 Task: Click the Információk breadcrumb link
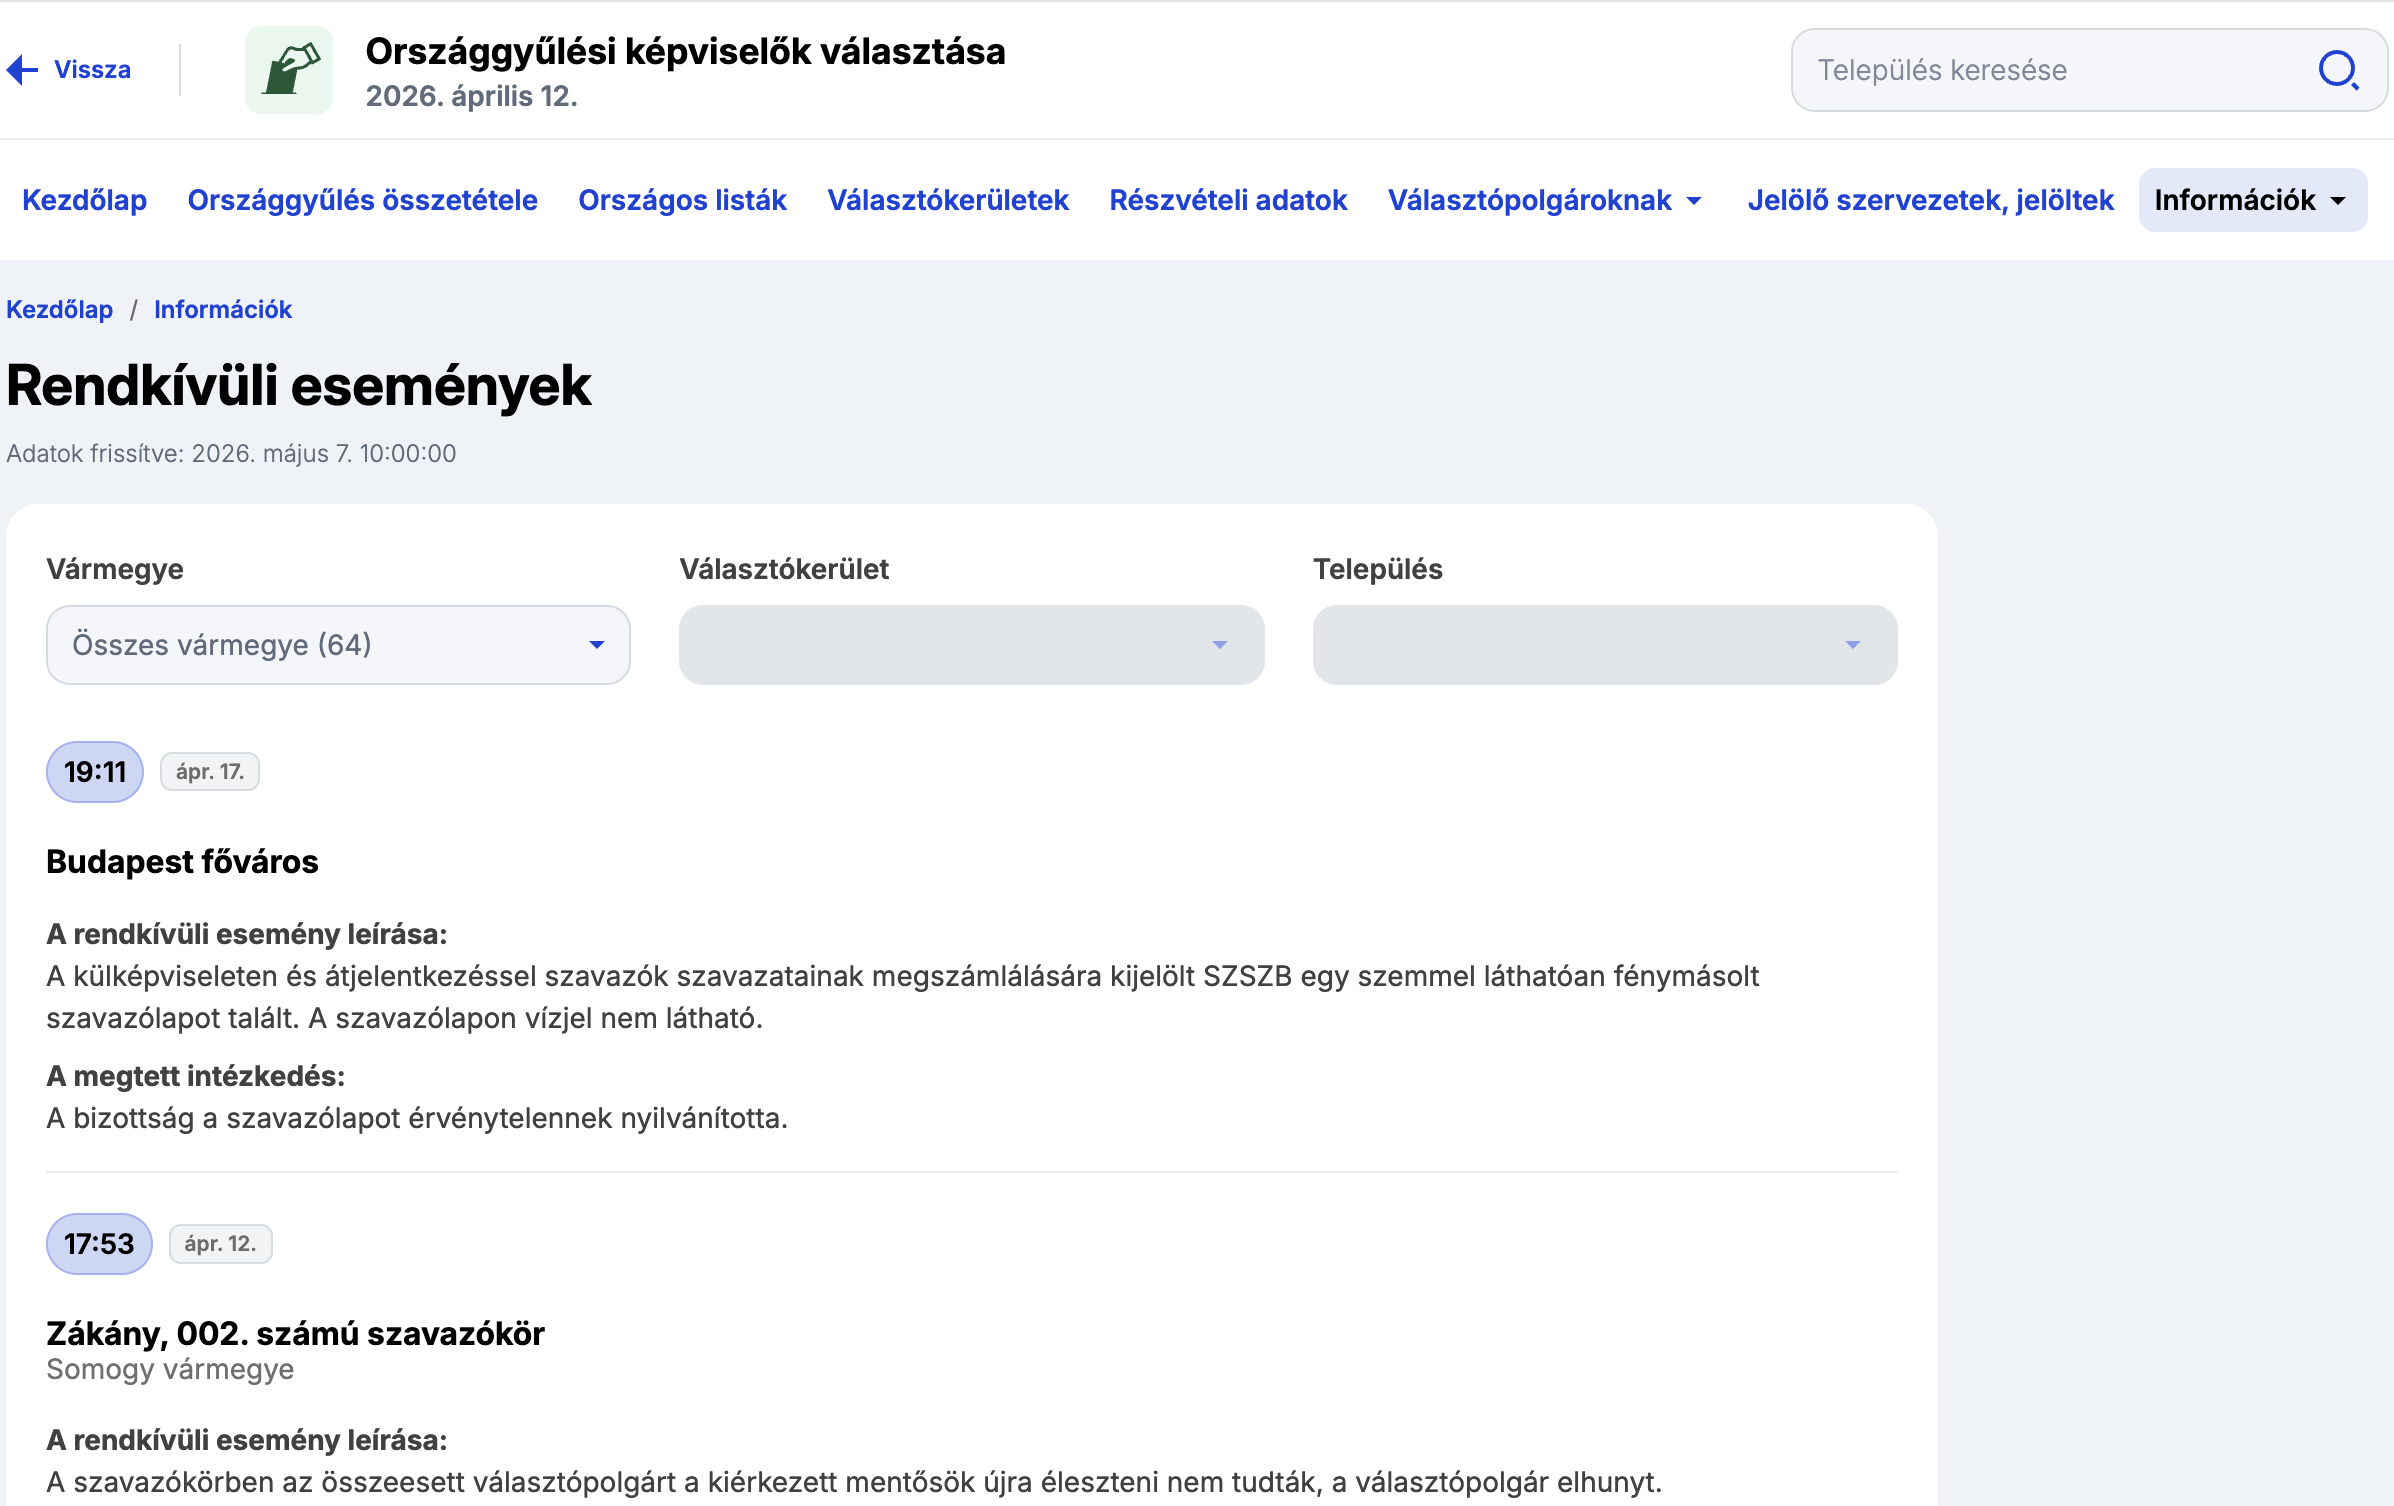pos(223,309)
